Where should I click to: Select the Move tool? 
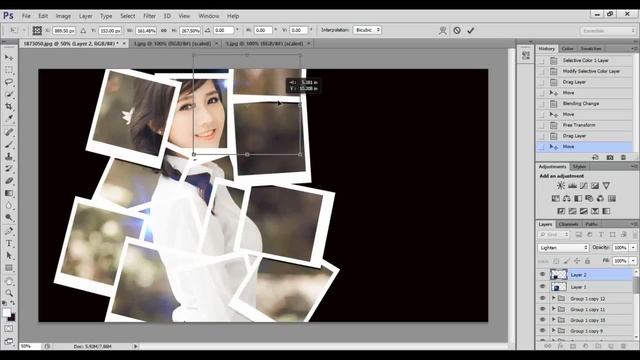tap(9, 58)
